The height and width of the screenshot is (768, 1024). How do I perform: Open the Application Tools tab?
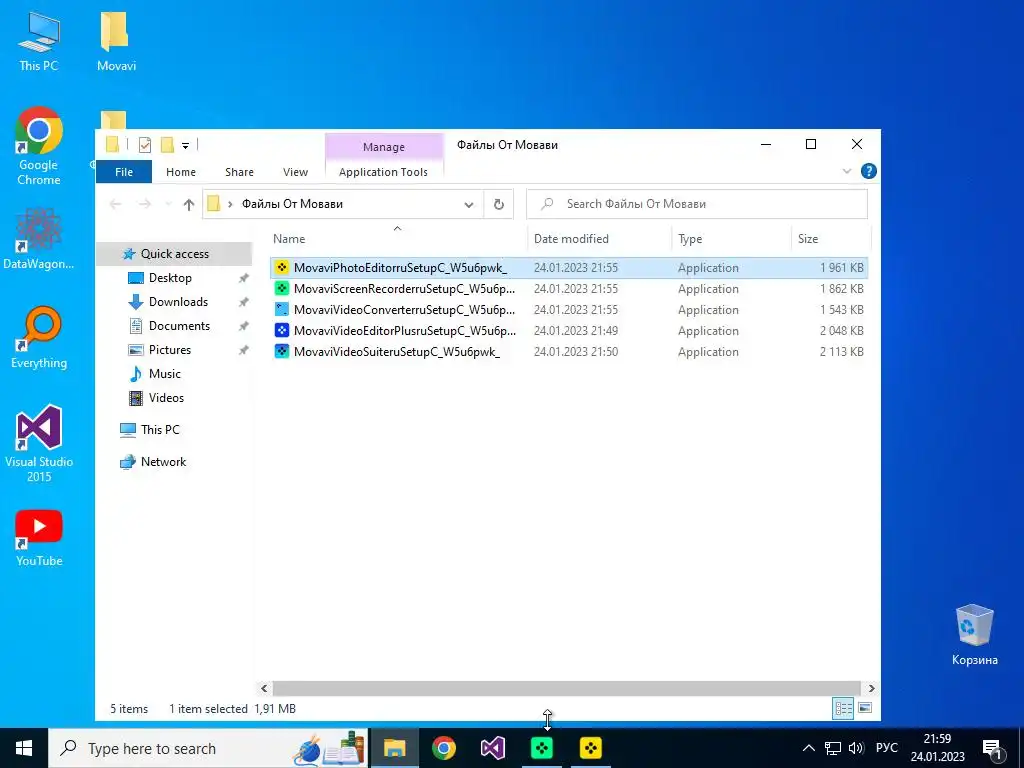coord(383,172)
